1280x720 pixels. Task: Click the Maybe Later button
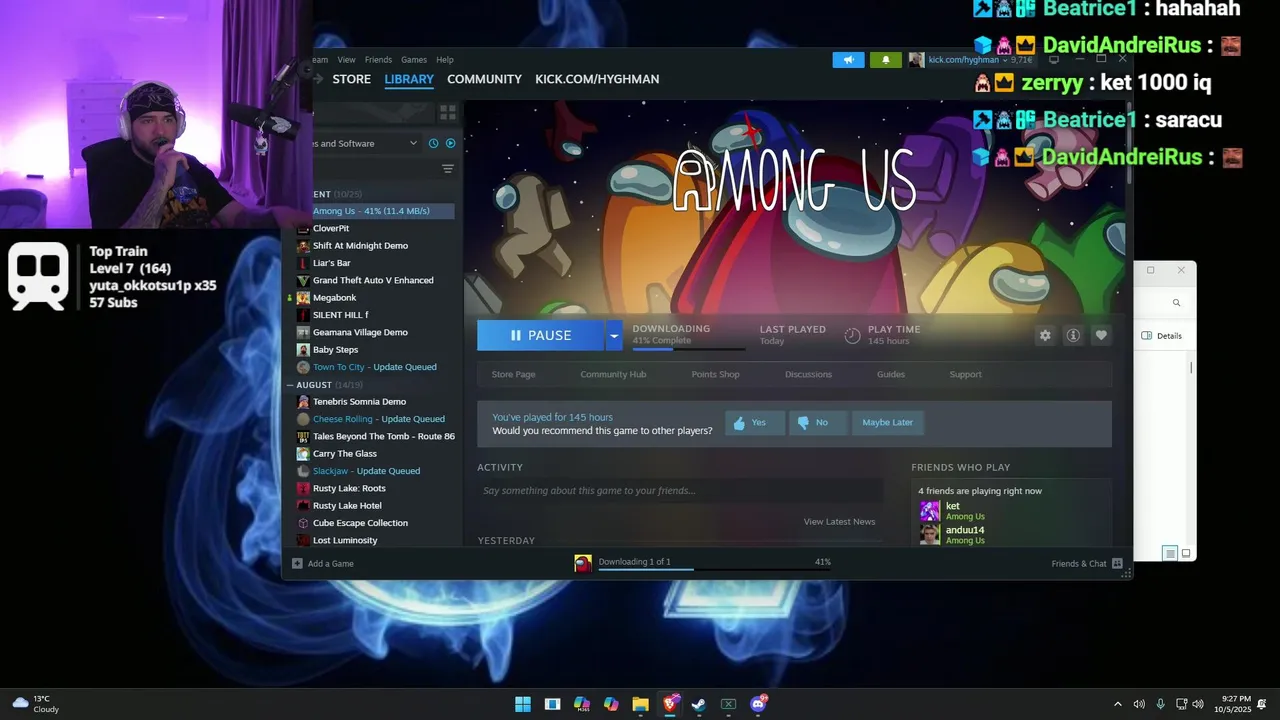887,423
